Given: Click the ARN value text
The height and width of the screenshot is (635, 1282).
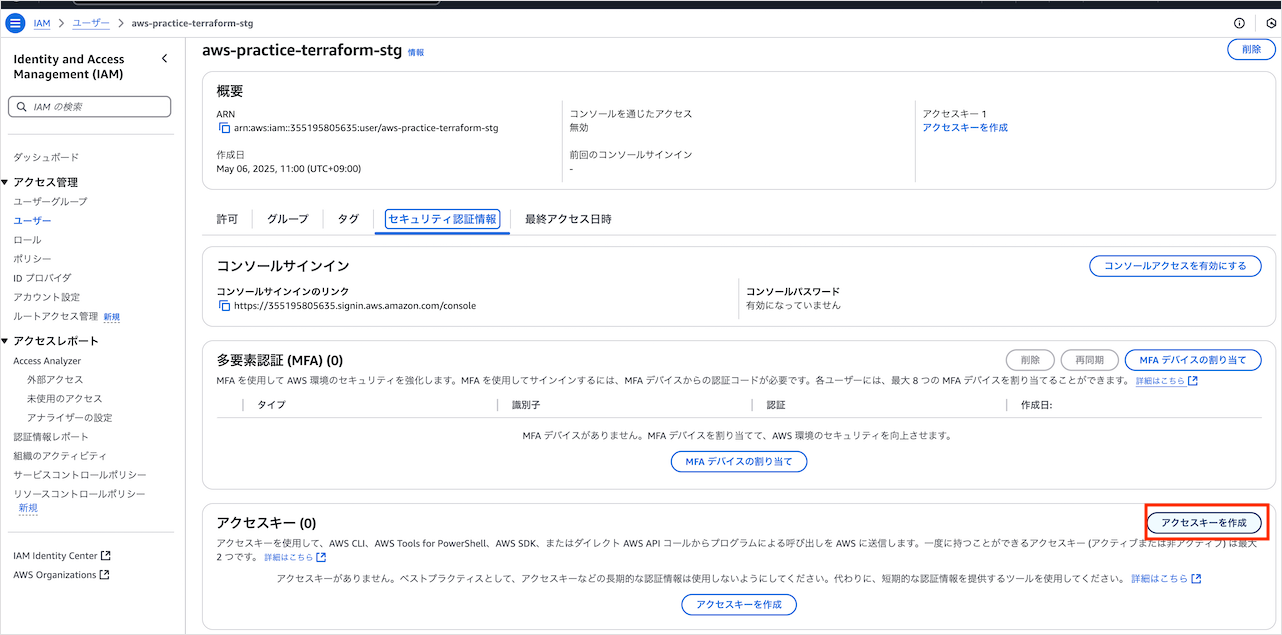Looking at the screenshot, I should pyautogui.click(x=366, y=128).
